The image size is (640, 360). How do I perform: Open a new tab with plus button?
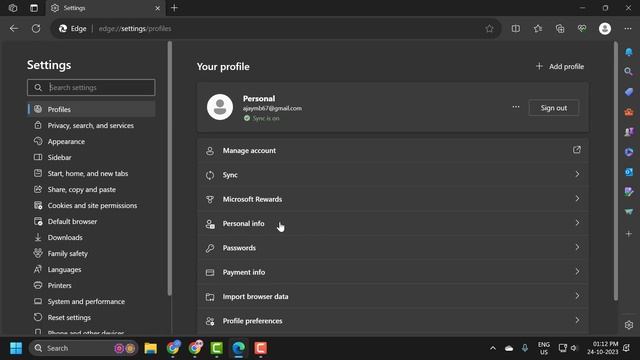point(174,8)
